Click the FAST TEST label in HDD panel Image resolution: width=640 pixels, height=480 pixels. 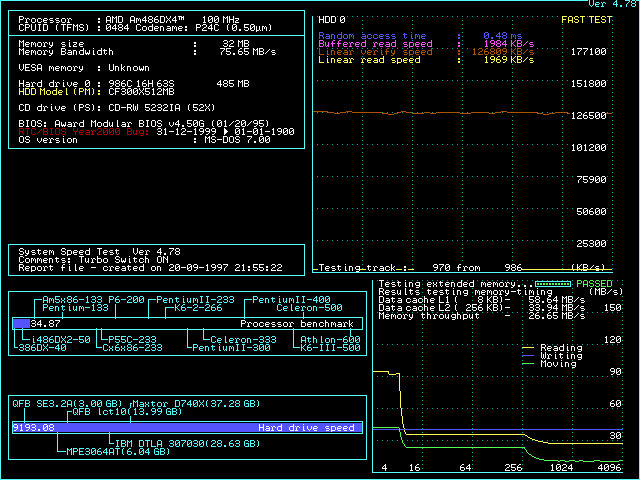coord(587,19)
